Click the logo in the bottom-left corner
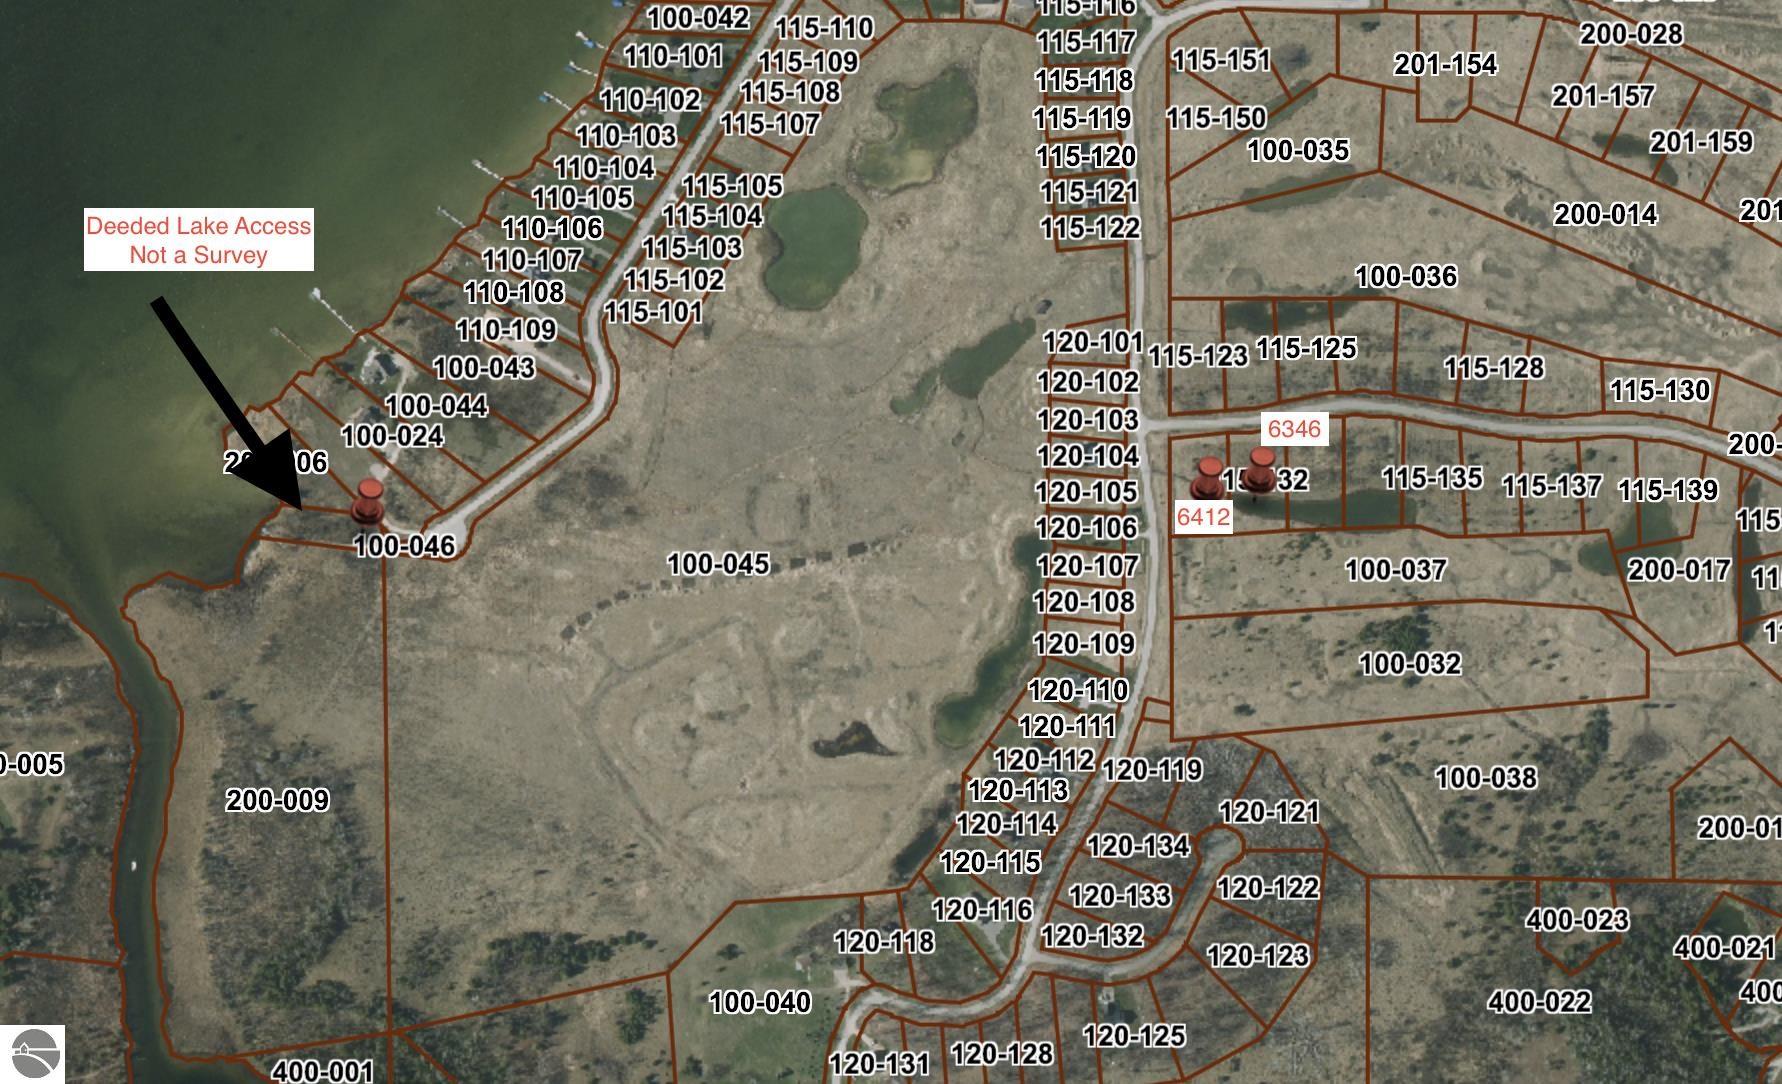 pos(32,1054)
